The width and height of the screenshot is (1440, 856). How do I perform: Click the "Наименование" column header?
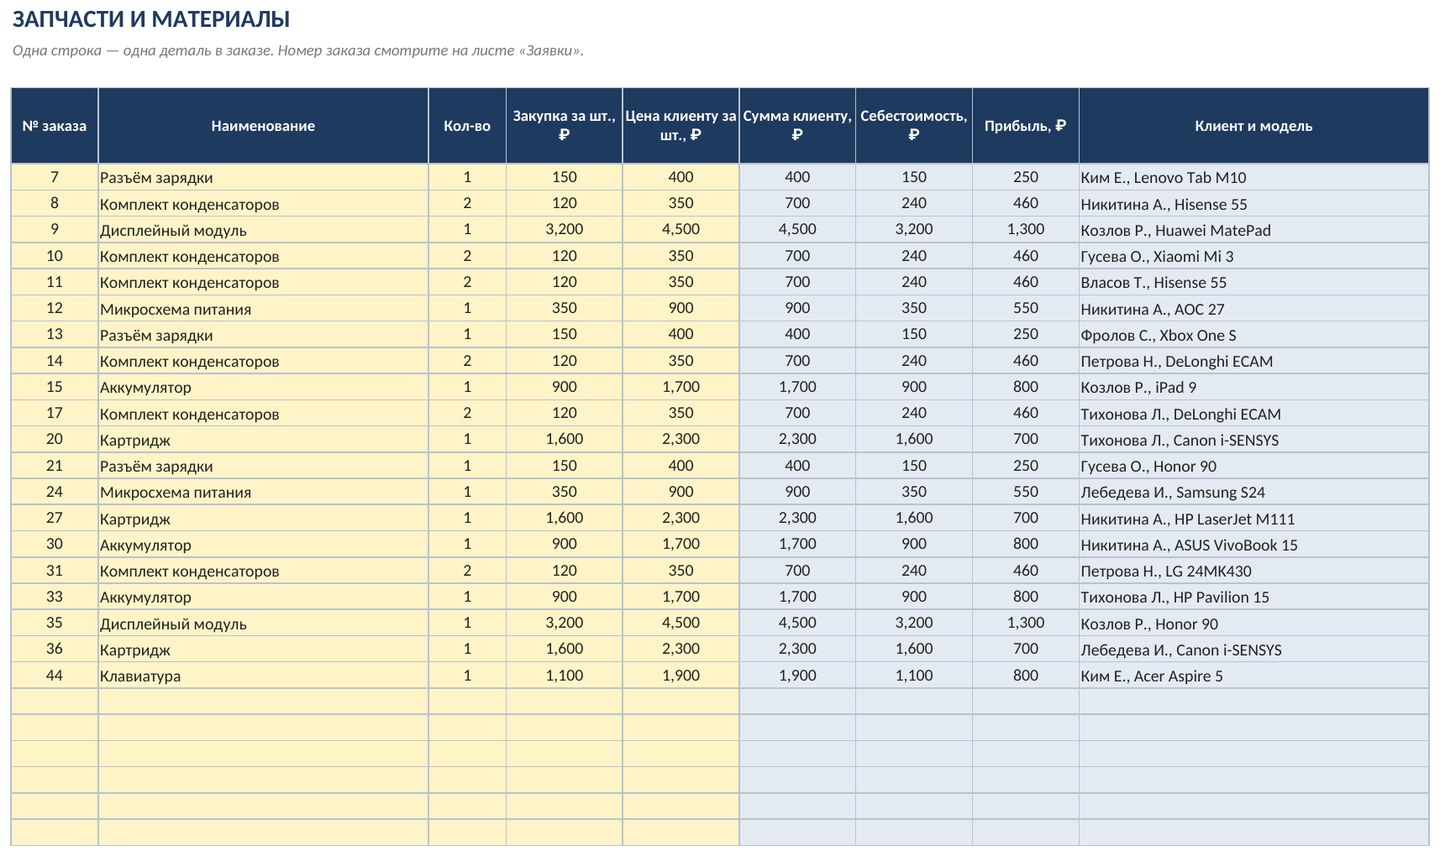tap(263, 126)
